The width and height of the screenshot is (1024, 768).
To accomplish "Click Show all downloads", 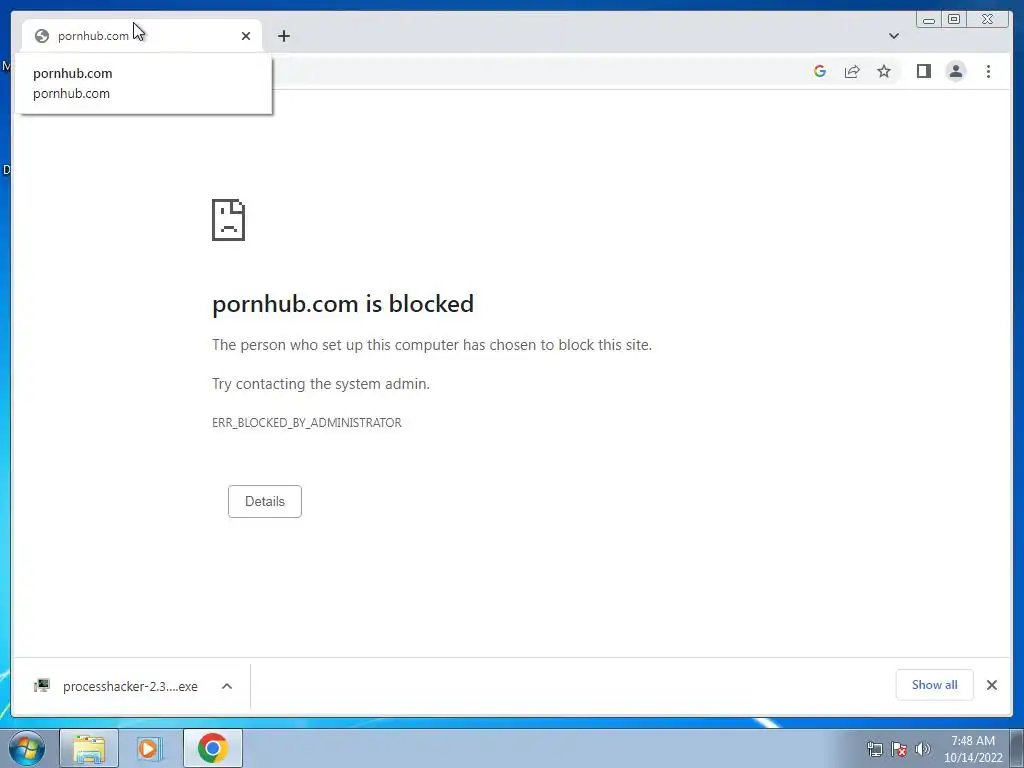I will pos(935,685).
